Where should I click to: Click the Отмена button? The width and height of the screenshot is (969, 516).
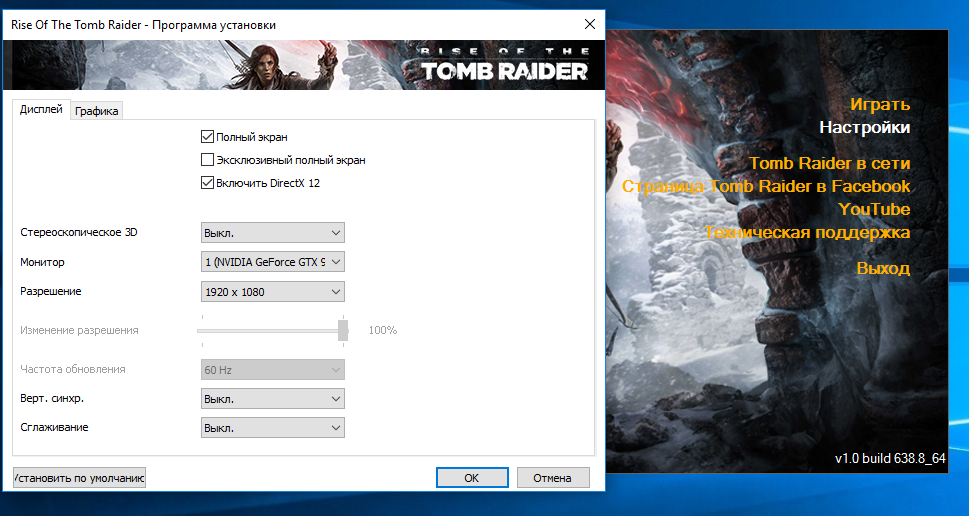coord(552,478)
